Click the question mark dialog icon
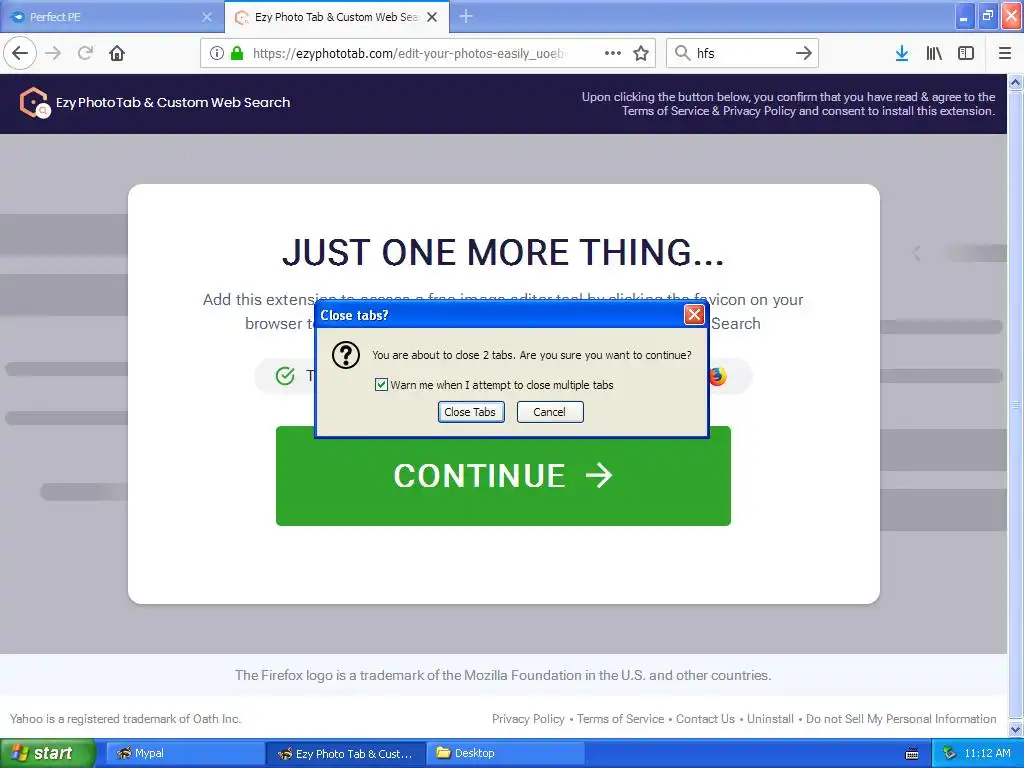This screenshot has height=768, width=1024. point(345,355)
